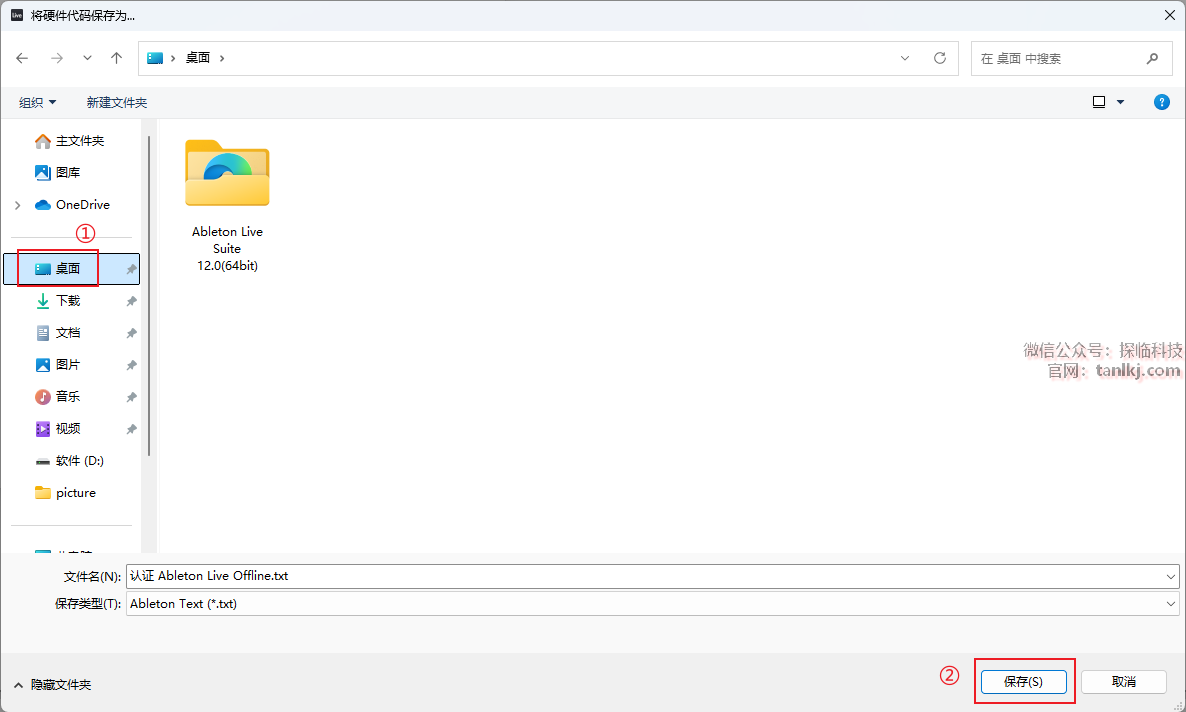Go to 音乐 folder in sidebar

[x=68, y=397]
